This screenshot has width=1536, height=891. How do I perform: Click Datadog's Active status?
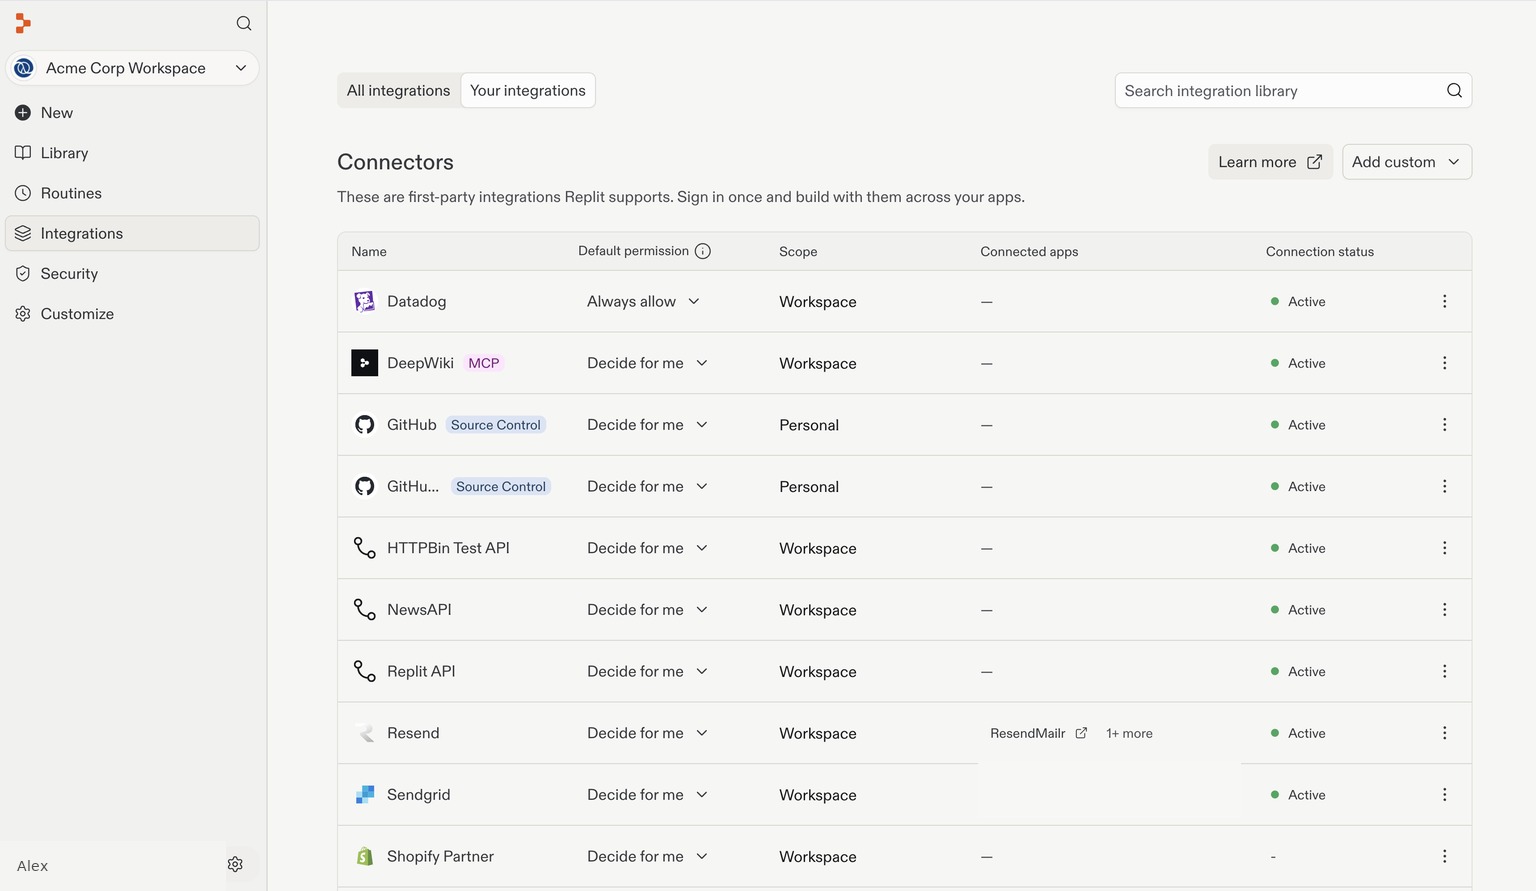pos(1298,302)
